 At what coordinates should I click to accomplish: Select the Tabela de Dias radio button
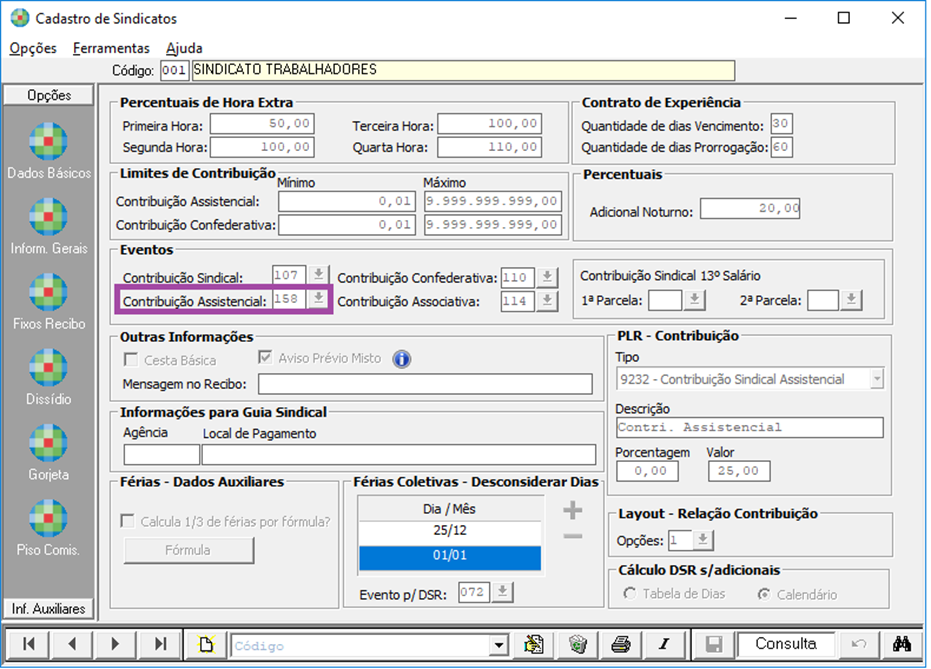pos(630,594)
